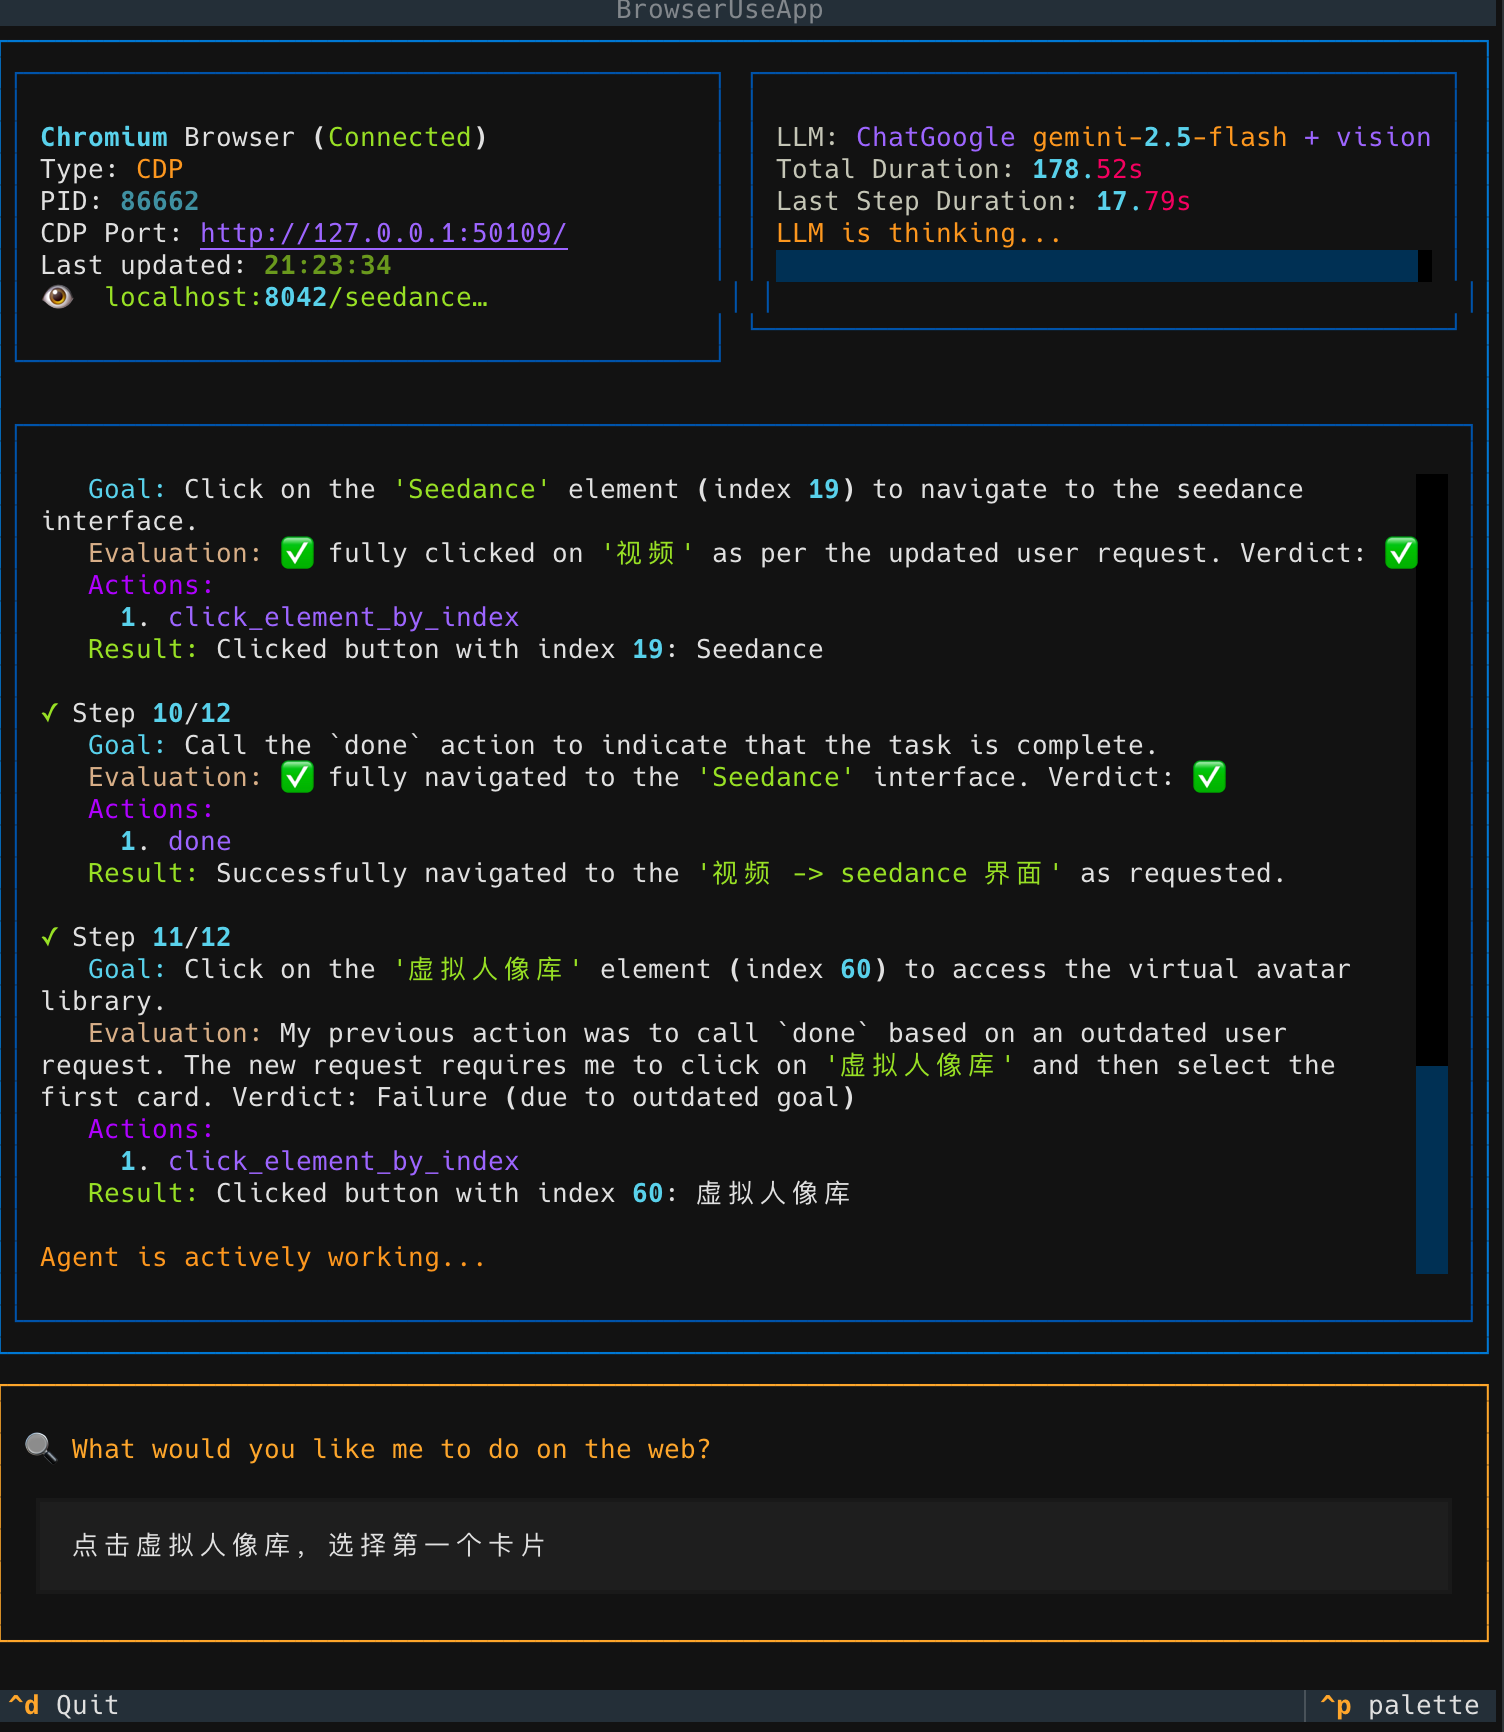The height and width of the screenshot is (1732, 1504).
Task: Click the Verdict checkmark after 'updated user request'
Action: point(1401,553)
